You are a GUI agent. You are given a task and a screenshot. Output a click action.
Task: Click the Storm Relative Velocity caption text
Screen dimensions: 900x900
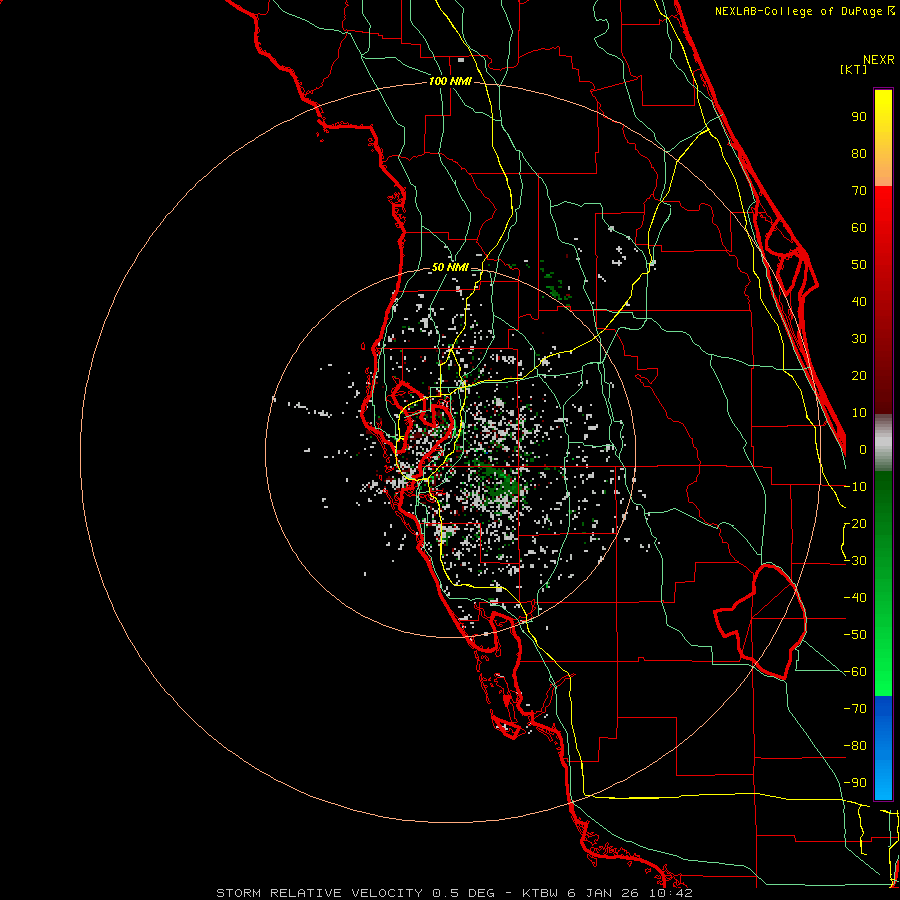tap(454, 893)
